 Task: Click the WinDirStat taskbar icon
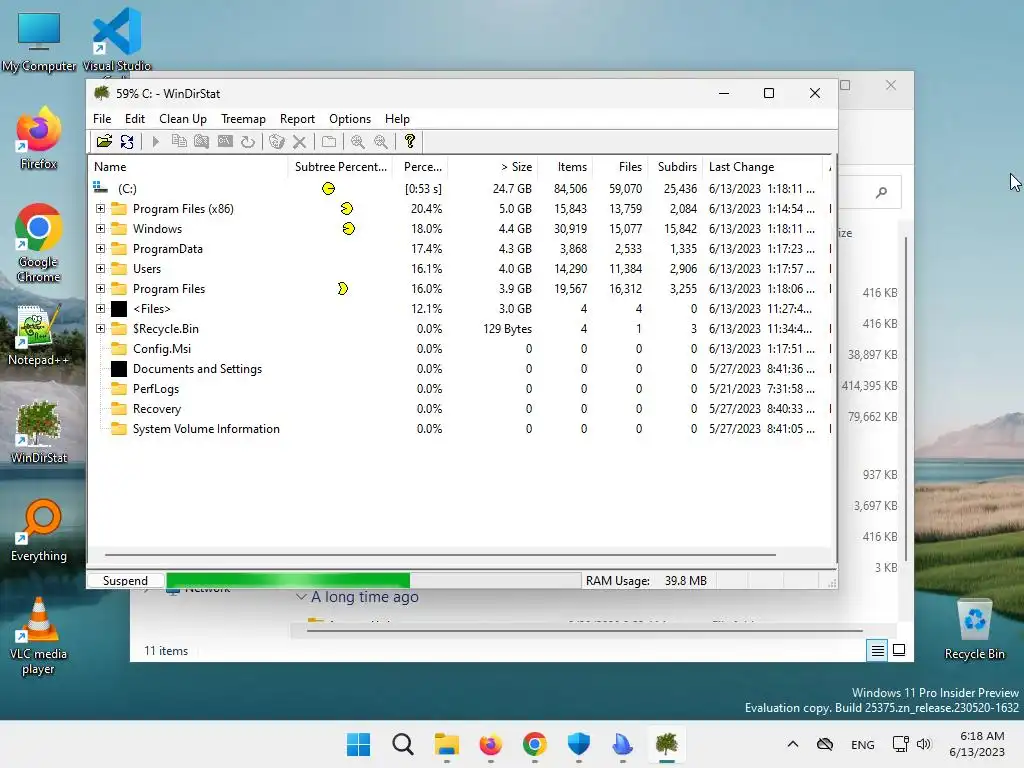[666, 744]
